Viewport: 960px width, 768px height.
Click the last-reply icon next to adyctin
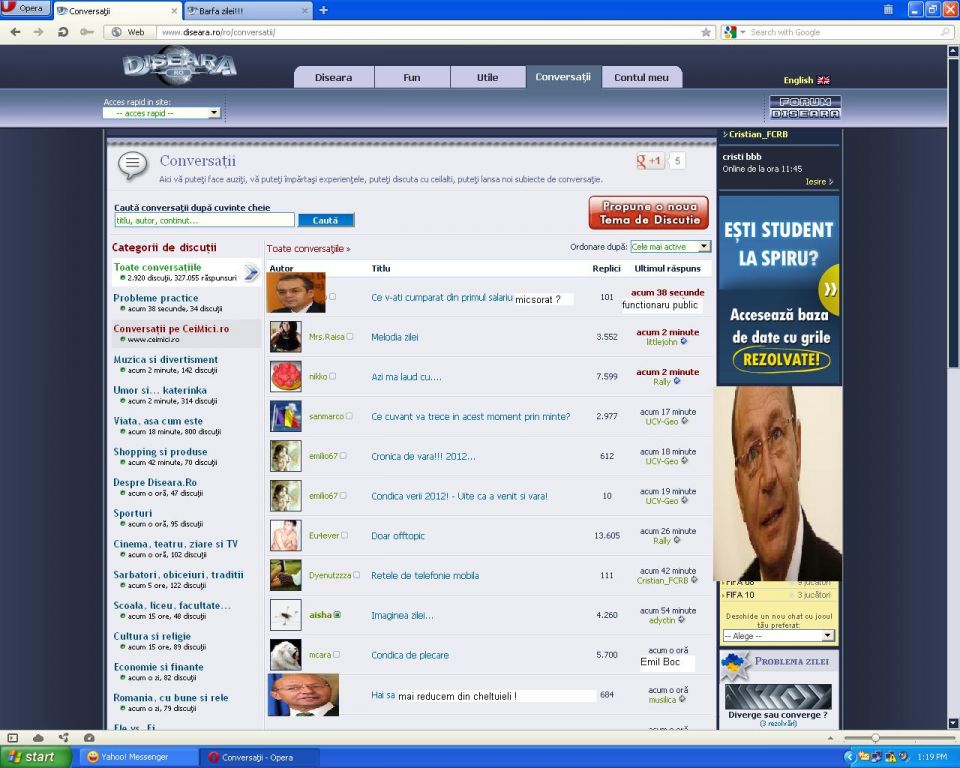pos(681,620)
